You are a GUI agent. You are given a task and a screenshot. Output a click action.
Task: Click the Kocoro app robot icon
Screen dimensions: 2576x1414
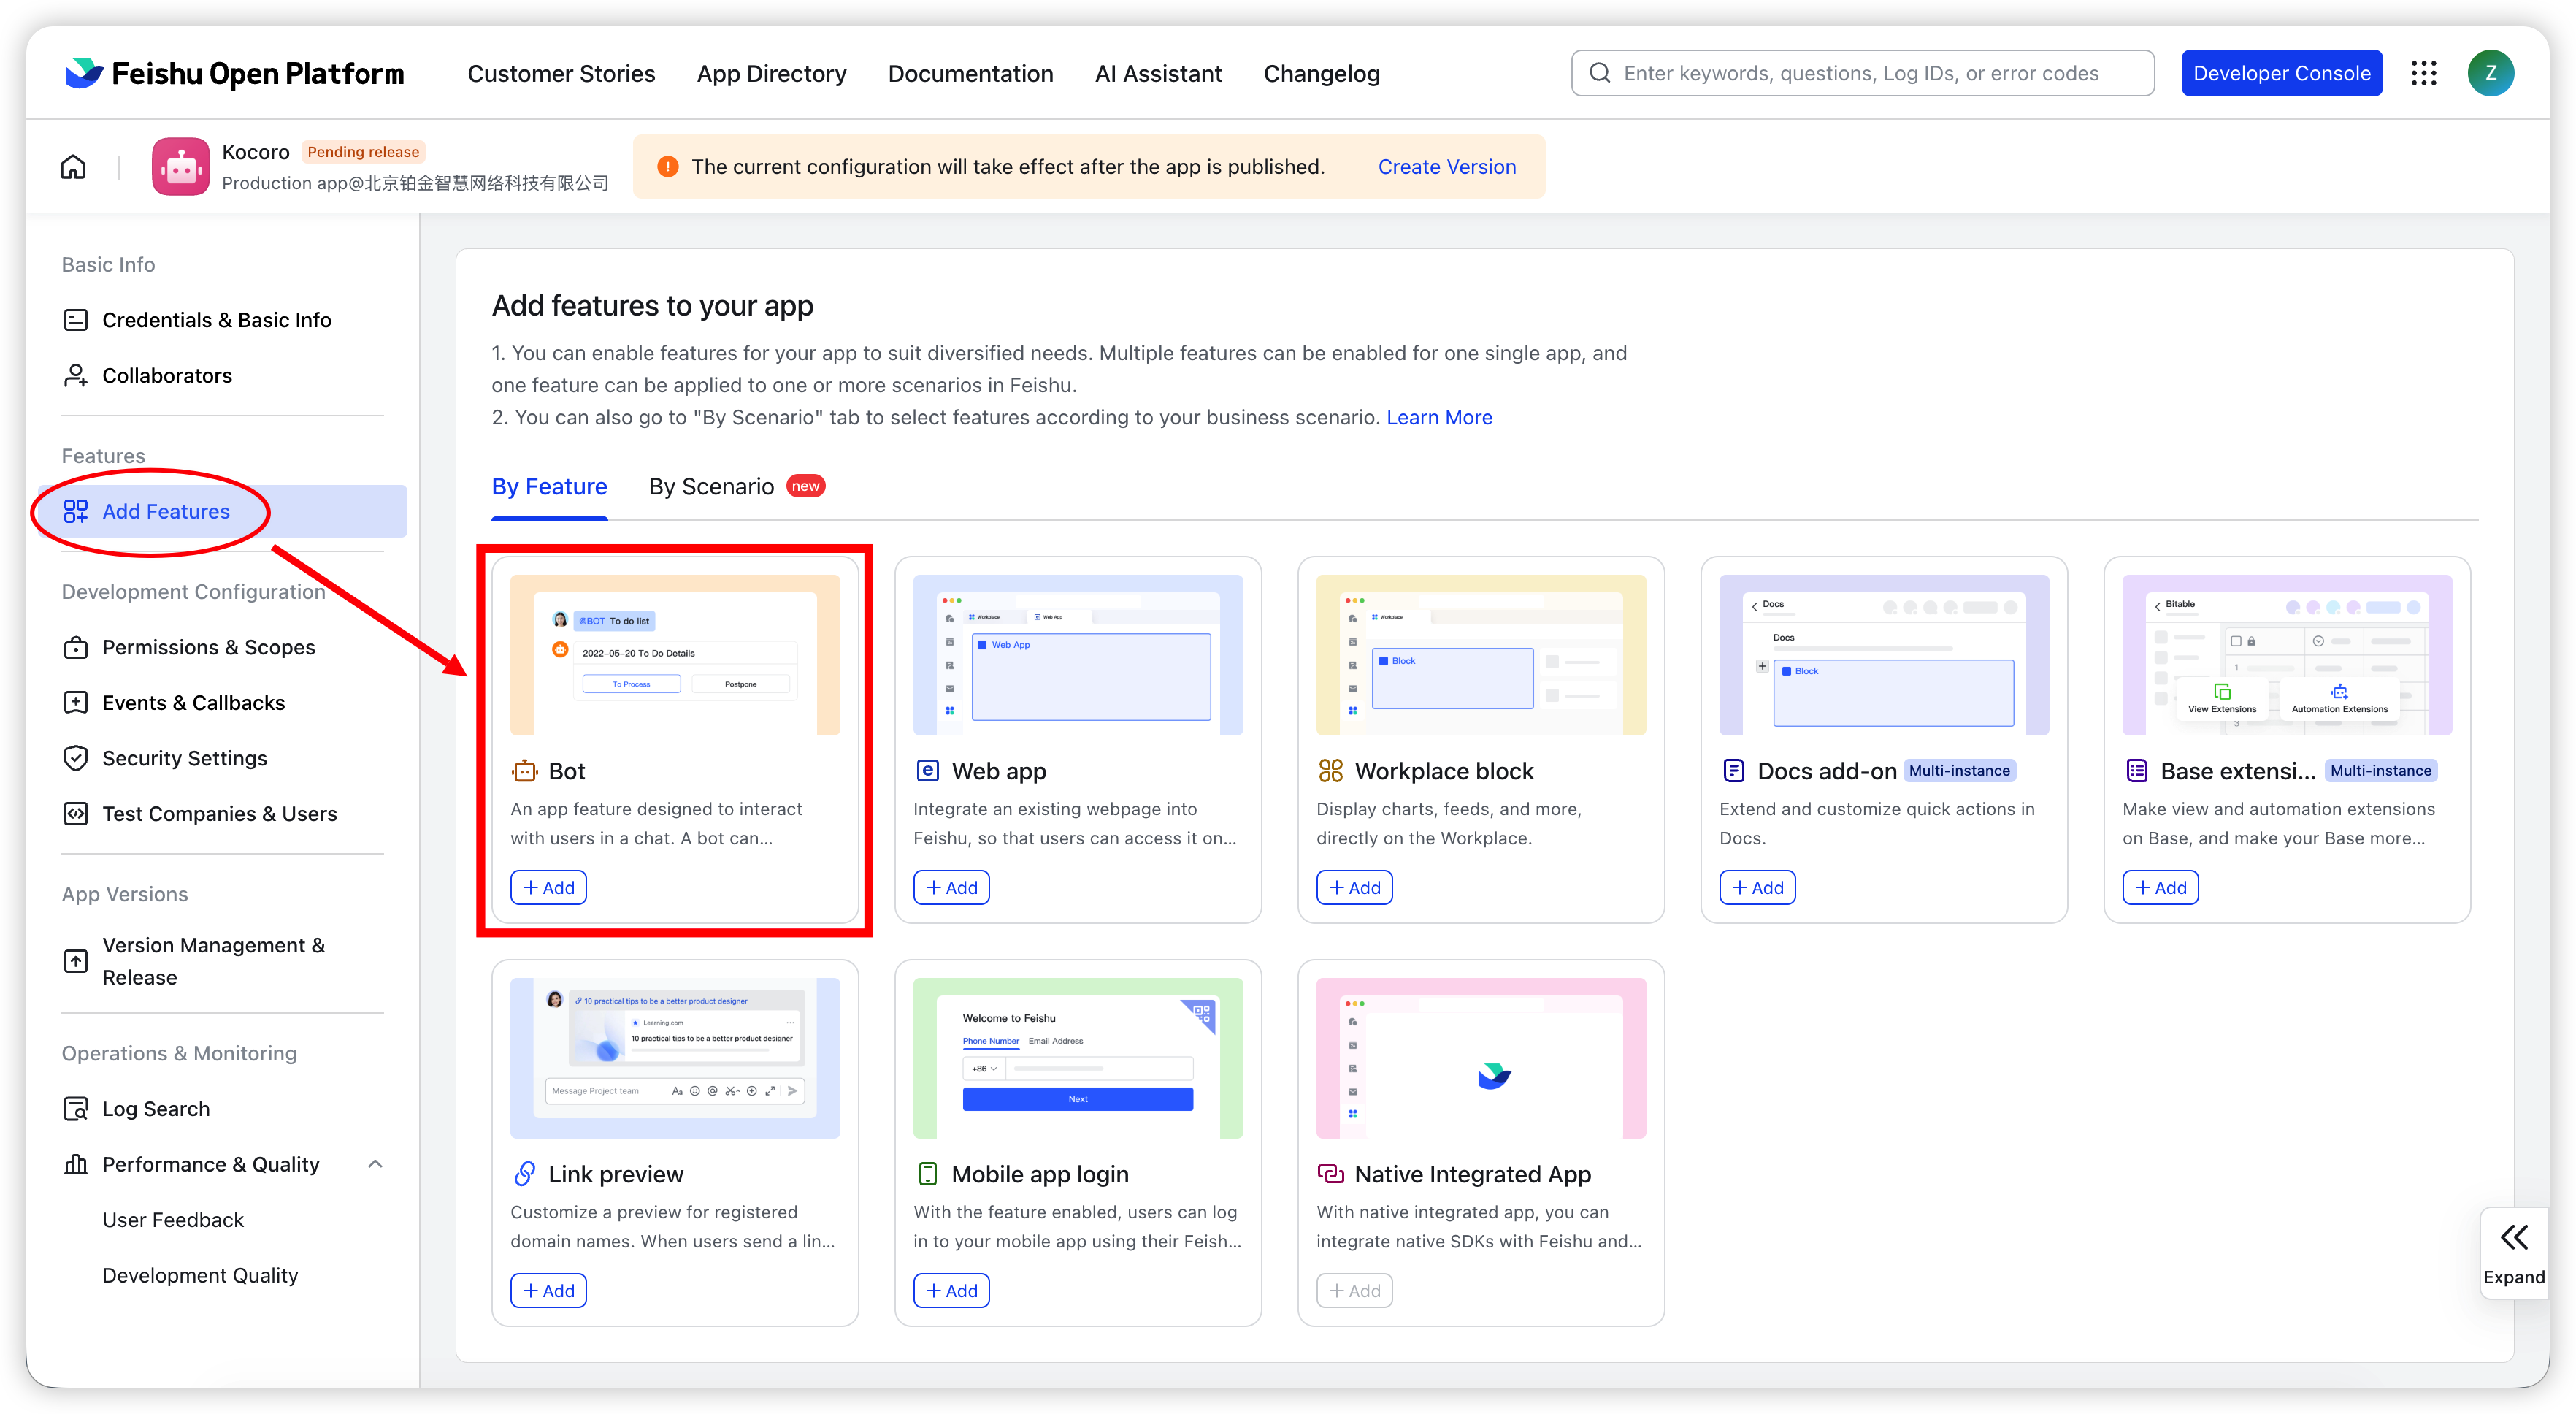[x=181, y=166]
